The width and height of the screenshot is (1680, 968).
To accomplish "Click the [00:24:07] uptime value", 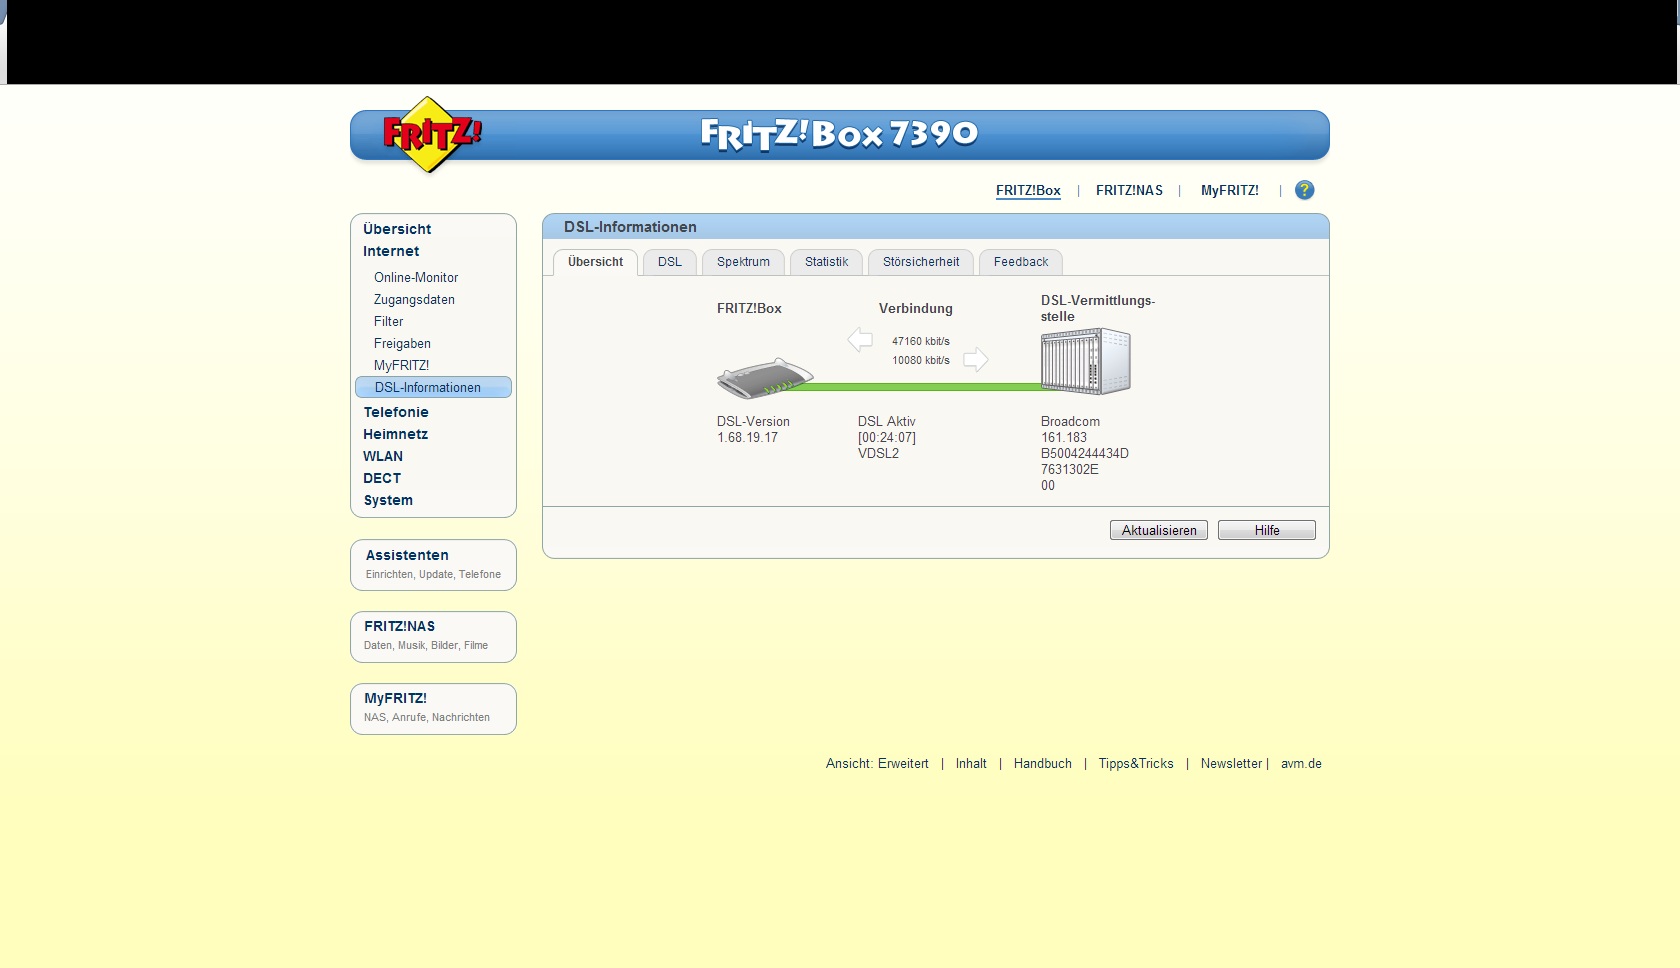I will [x=887, y=438].
